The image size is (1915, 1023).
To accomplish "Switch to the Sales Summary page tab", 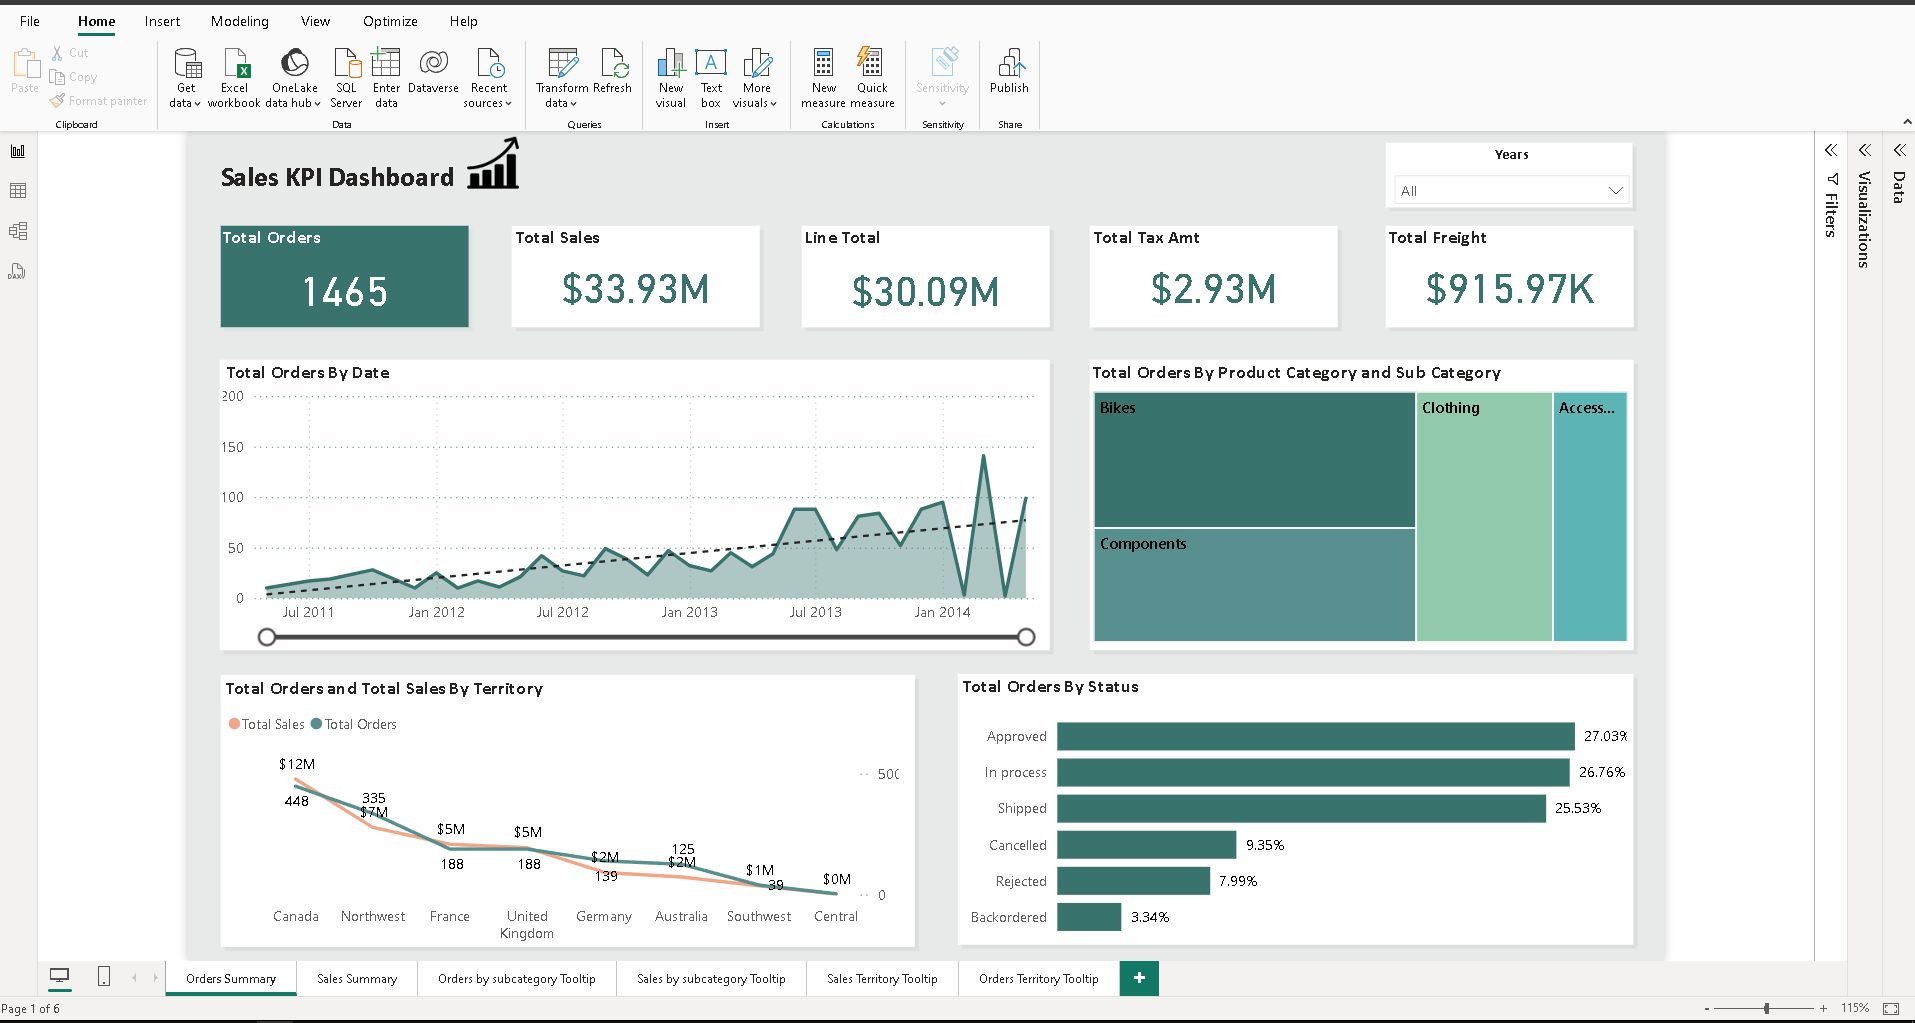I will point(357,979).
